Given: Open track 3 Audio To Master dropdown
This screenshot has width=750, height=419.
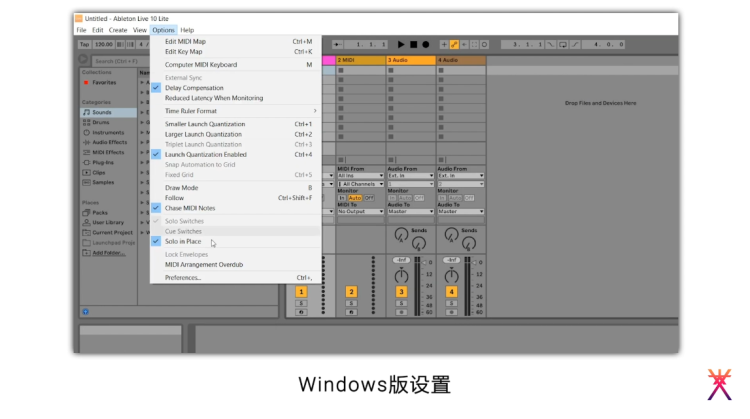Looking at the screenshot, I should click(411, 211).
